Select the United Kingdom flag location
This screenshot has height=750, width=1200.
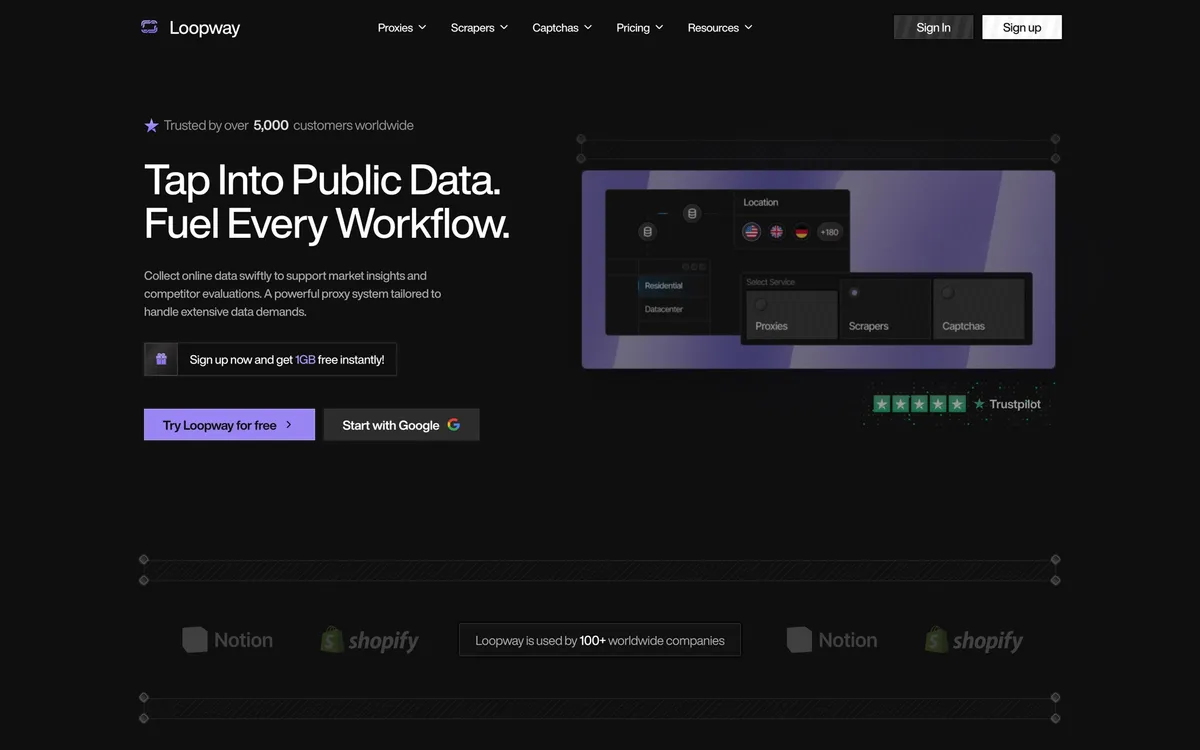pos(777,232)
